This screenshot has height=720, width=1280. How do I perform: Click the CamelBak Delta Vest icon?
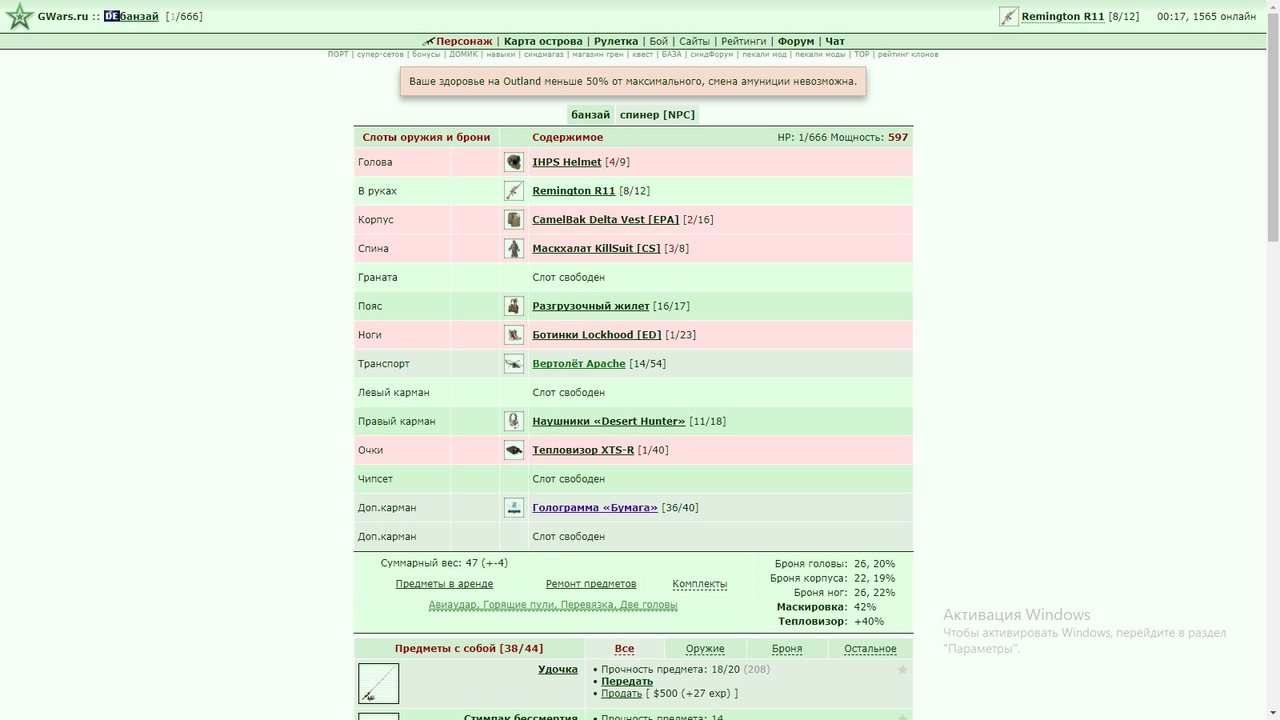pos(514,220)
